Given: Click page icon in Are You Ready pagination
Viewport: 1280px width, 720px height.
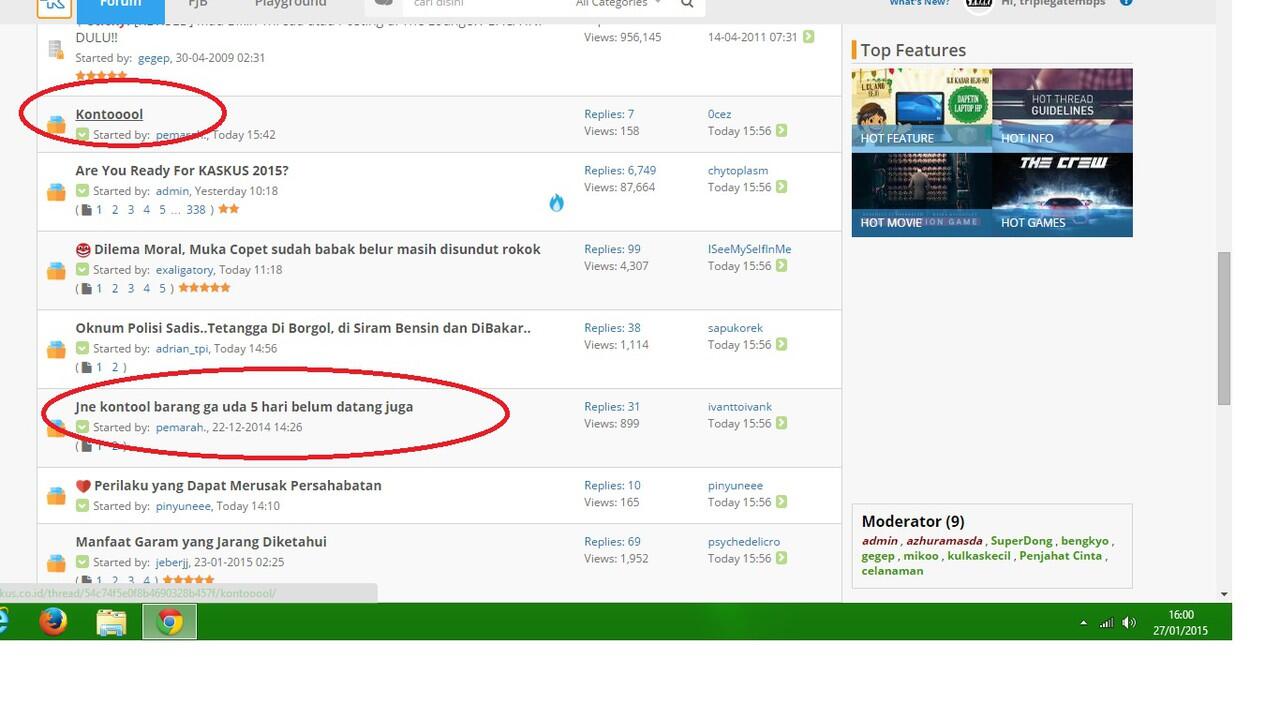Looking at the screenshot, I should tap(87, 210).
